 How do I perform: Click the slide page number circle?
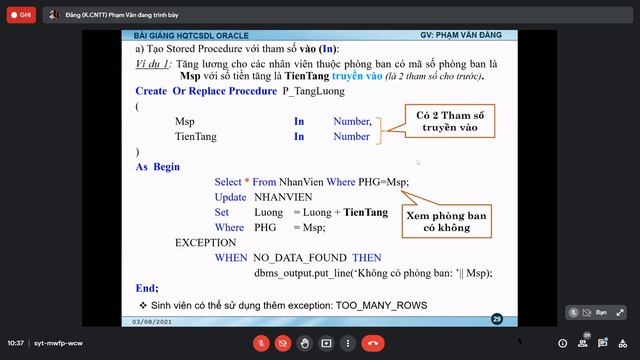(497, 319)
